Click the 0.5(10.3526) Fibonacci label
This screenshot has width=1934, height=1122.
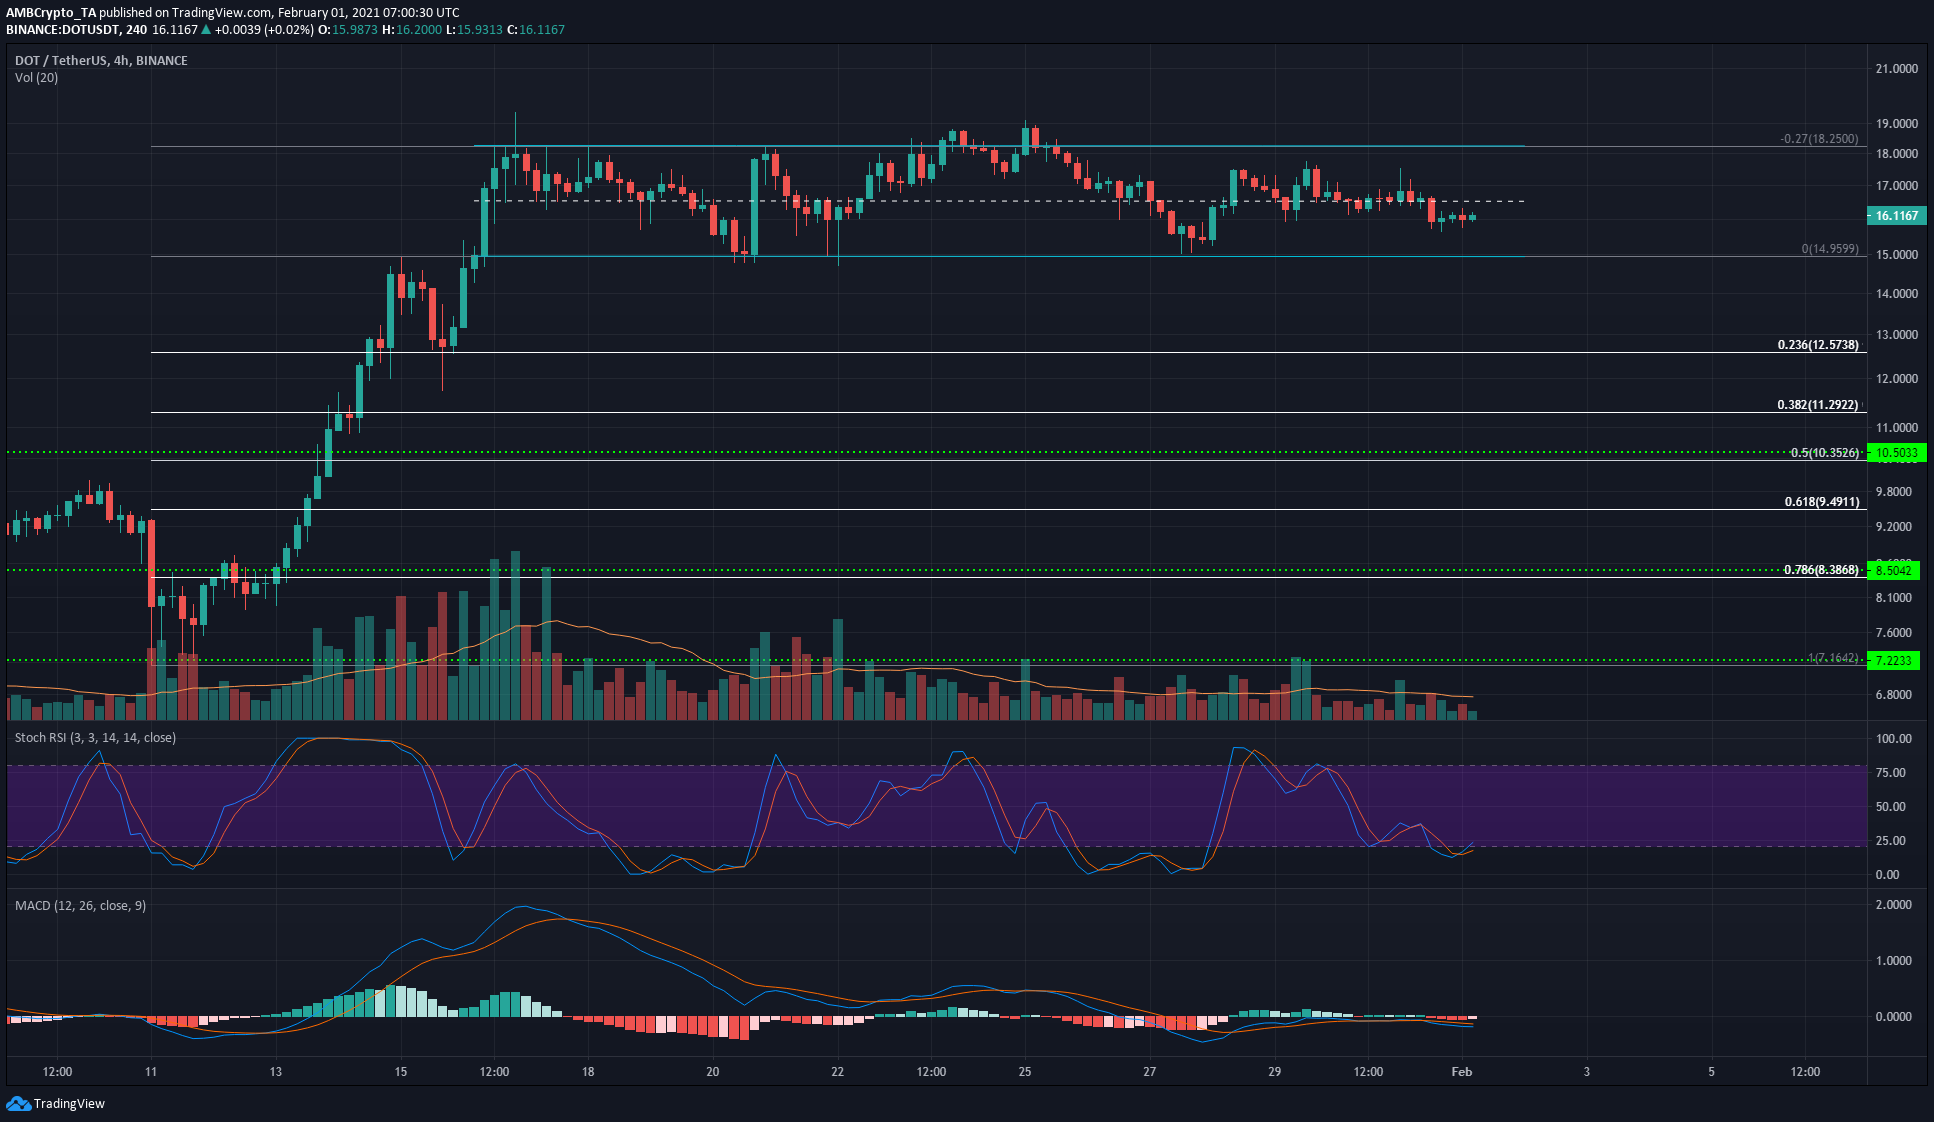tap(1825, 453)
